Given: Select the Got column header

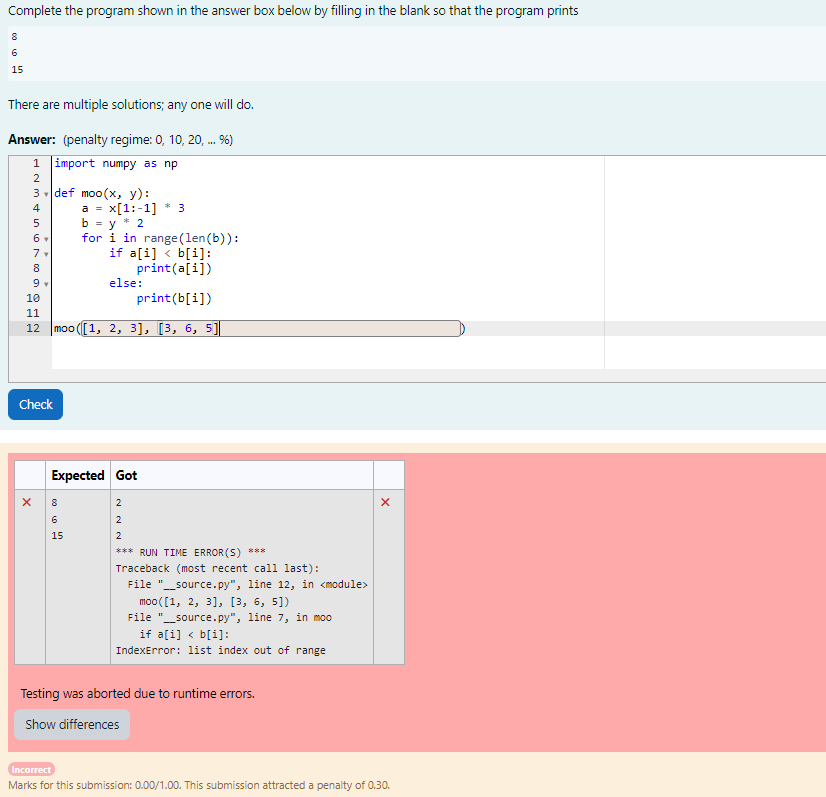Looking at the screenshot, I should (x=126, y=475).
